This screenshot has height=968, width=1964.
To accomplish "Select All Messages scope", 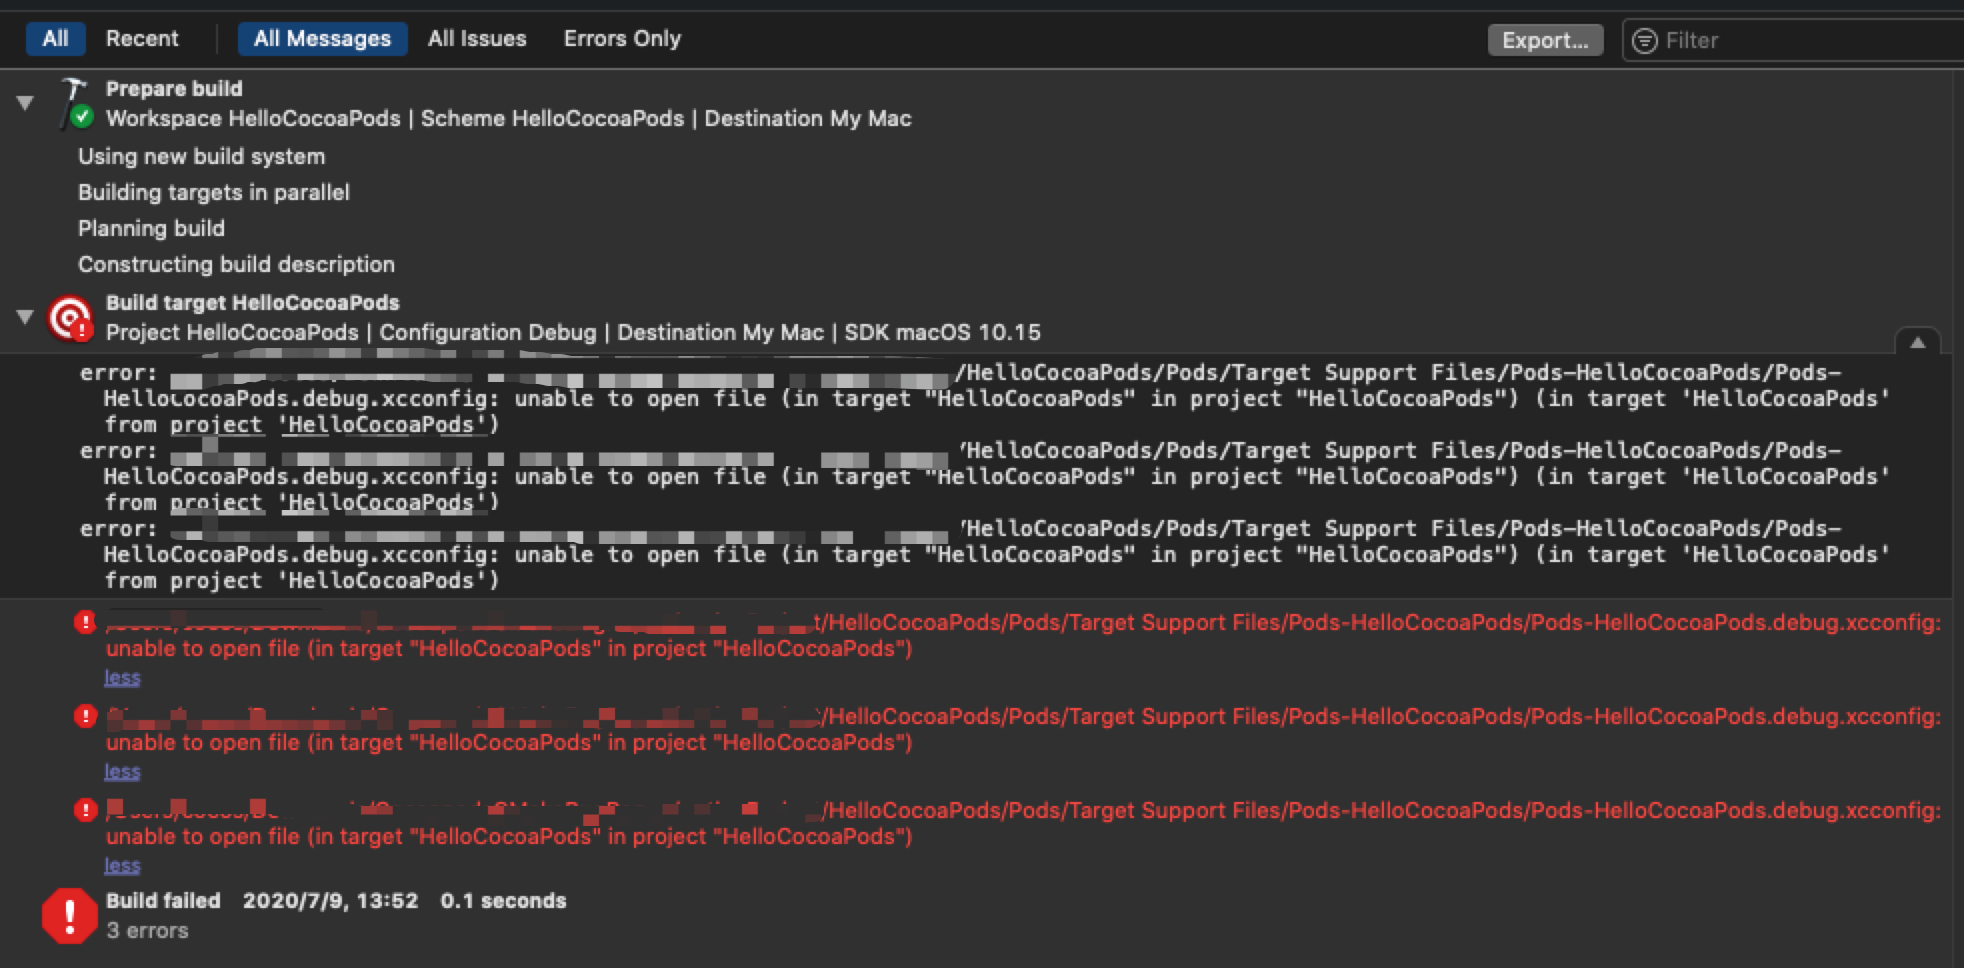I will [x=322, y=39].
